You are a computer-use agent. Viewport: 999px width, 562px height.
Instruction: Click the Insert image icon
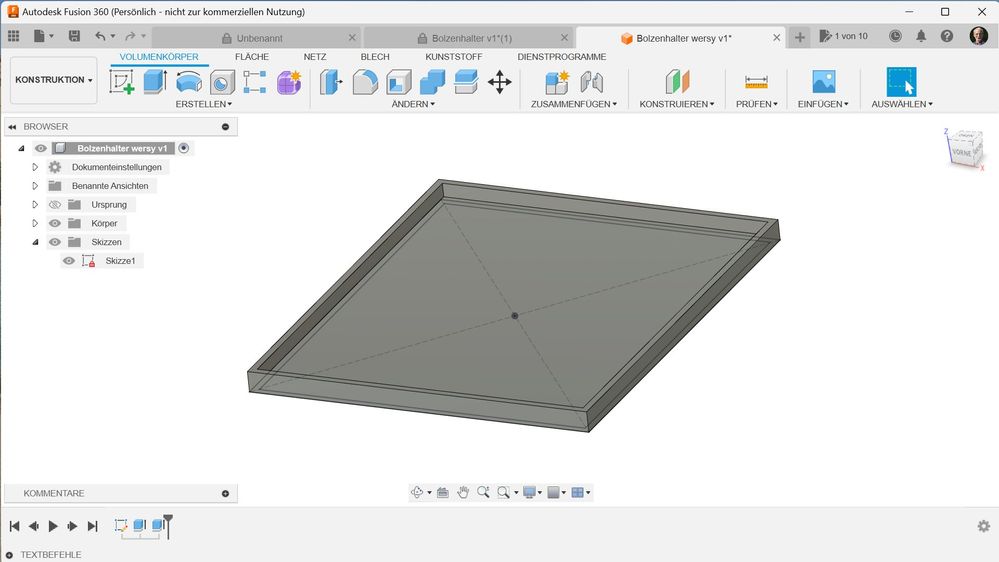[824, 82]
